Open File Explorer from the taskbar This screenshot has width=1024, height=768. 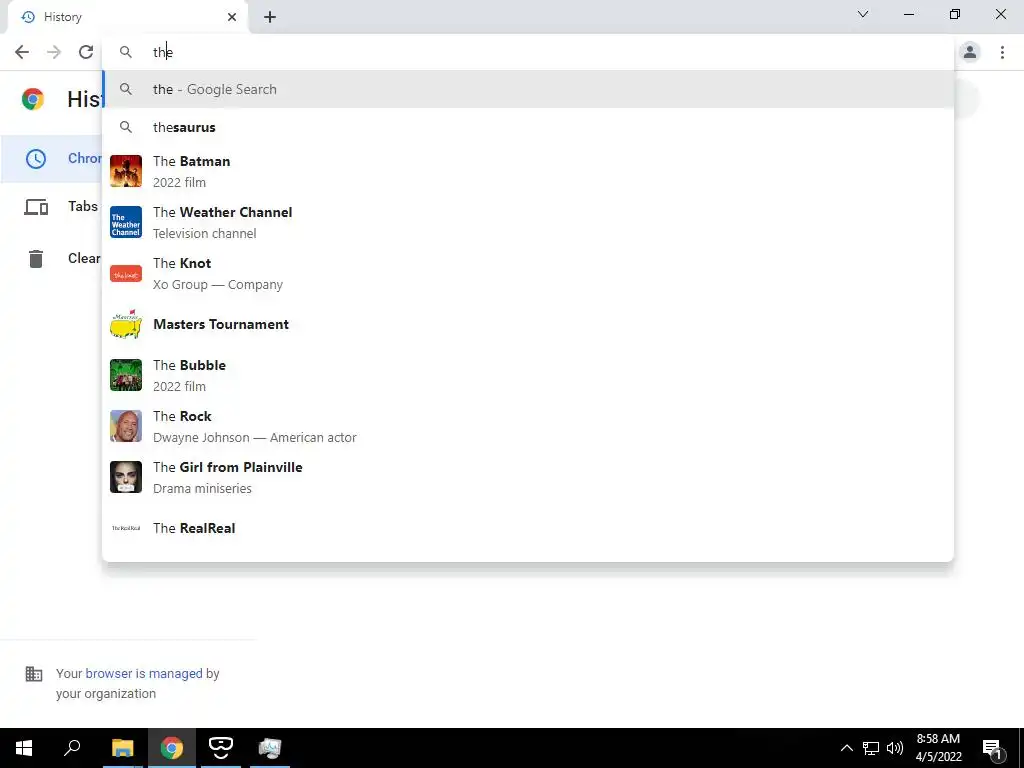point(123,748)
